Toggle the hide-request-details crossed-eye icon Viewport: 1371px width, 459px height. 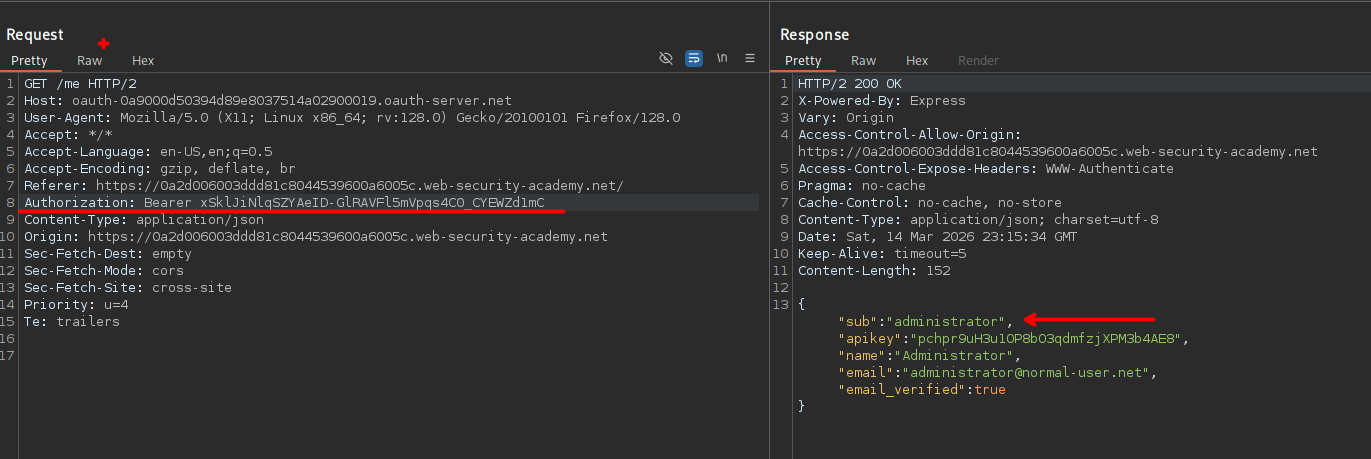[x=666, y=59]
